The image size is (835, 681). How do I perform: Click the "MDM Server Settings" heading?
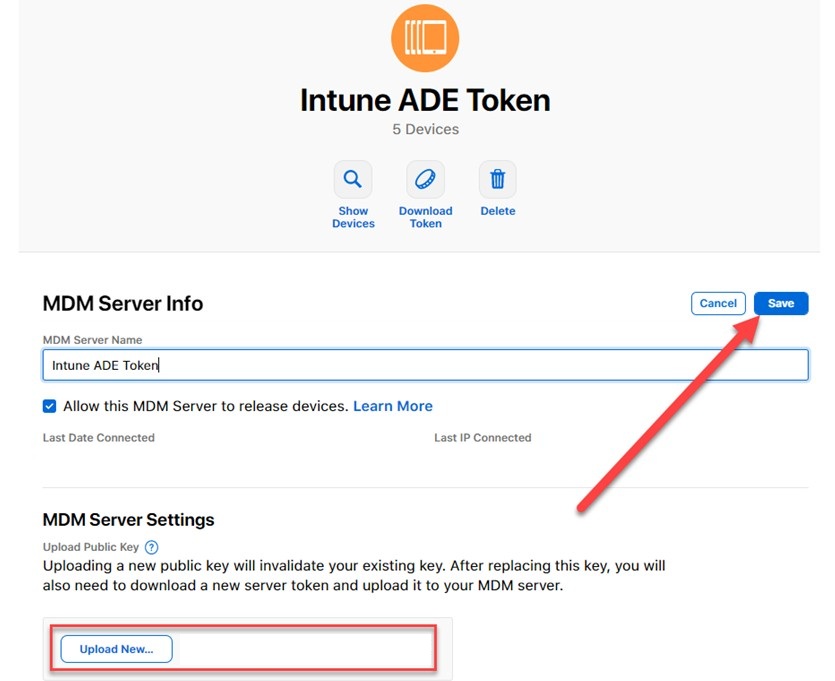tap(128, 520)
